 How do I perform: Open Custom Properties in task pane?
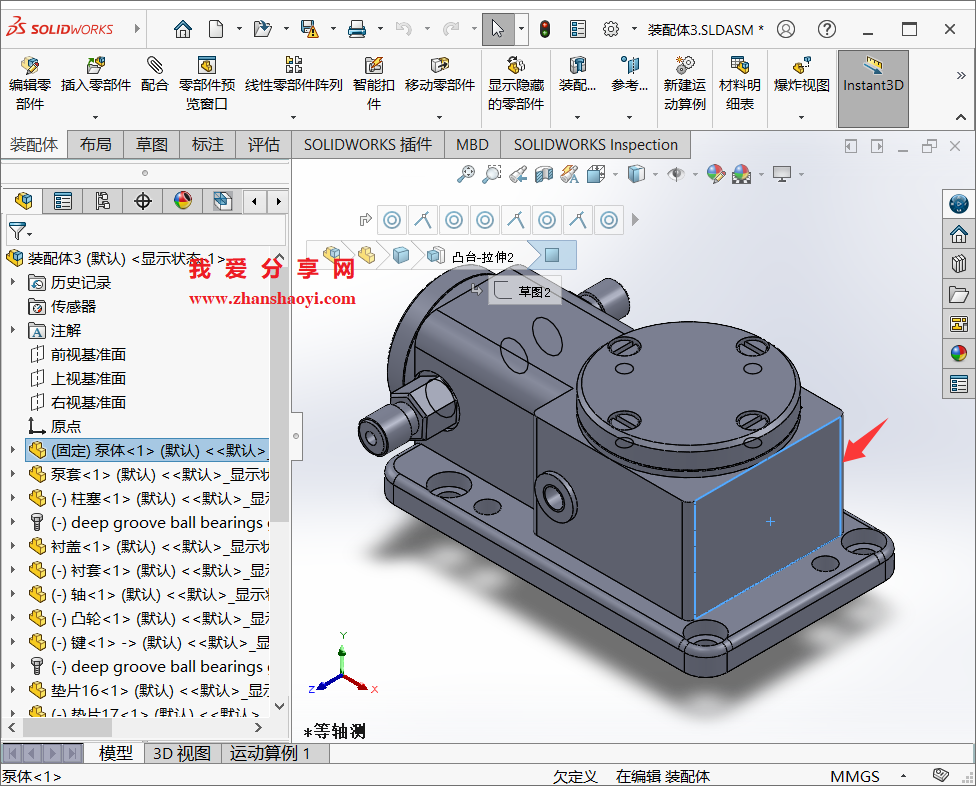pyautogui.click(x=959, y=384)
